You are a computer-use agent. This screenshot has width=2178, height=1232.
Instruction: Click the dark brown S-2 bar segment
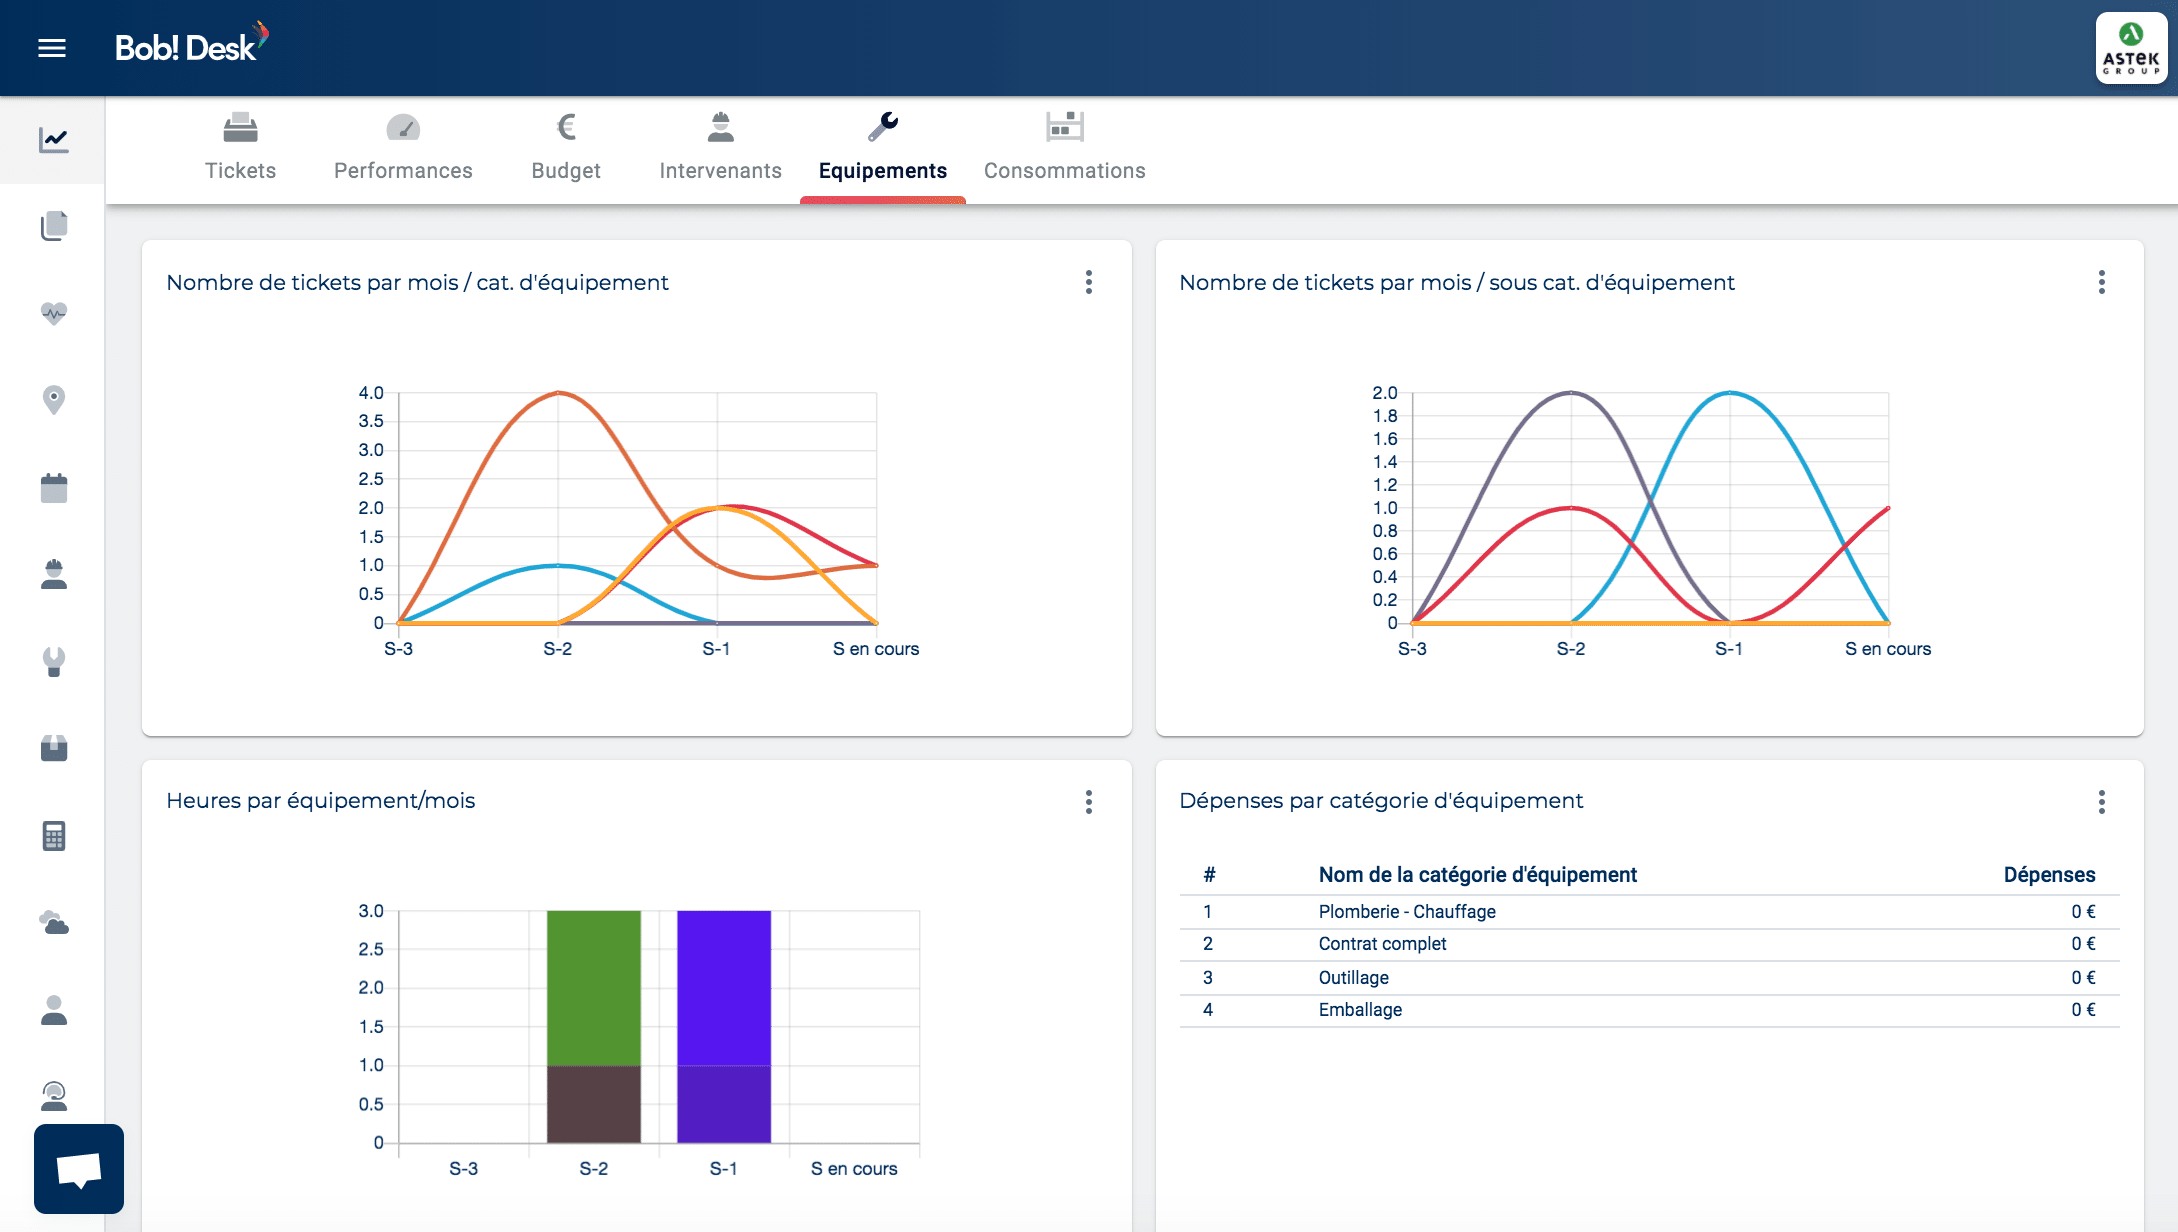pyautogui.click(x=593, y=1104)
